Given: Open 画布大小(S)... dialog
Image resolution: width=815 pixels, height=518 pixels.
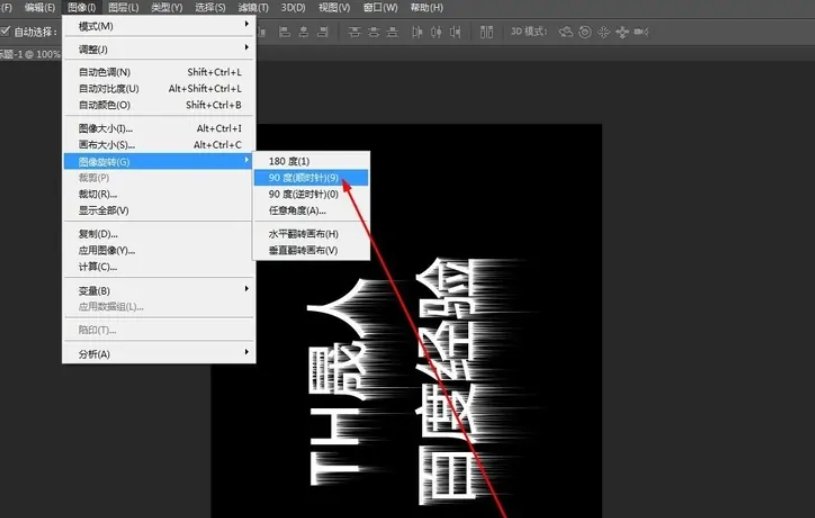Looking at the screenshot, I should [159, 145].
